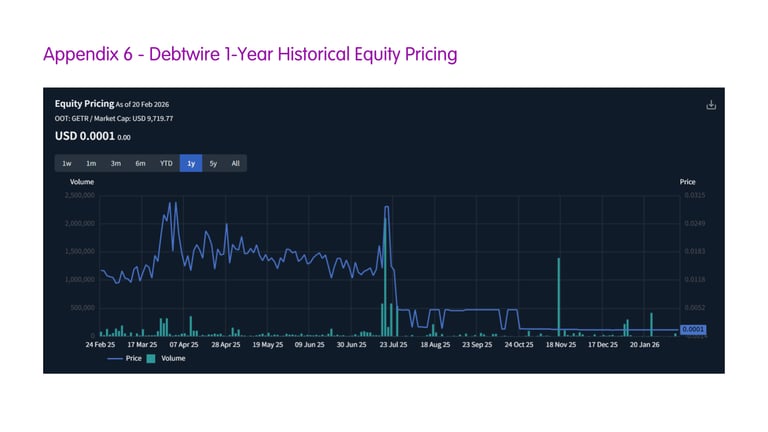The width and height of the screenshot is (768, 432).
Task: Click the OOT: GETR ticker text
Action: [72, 119]
